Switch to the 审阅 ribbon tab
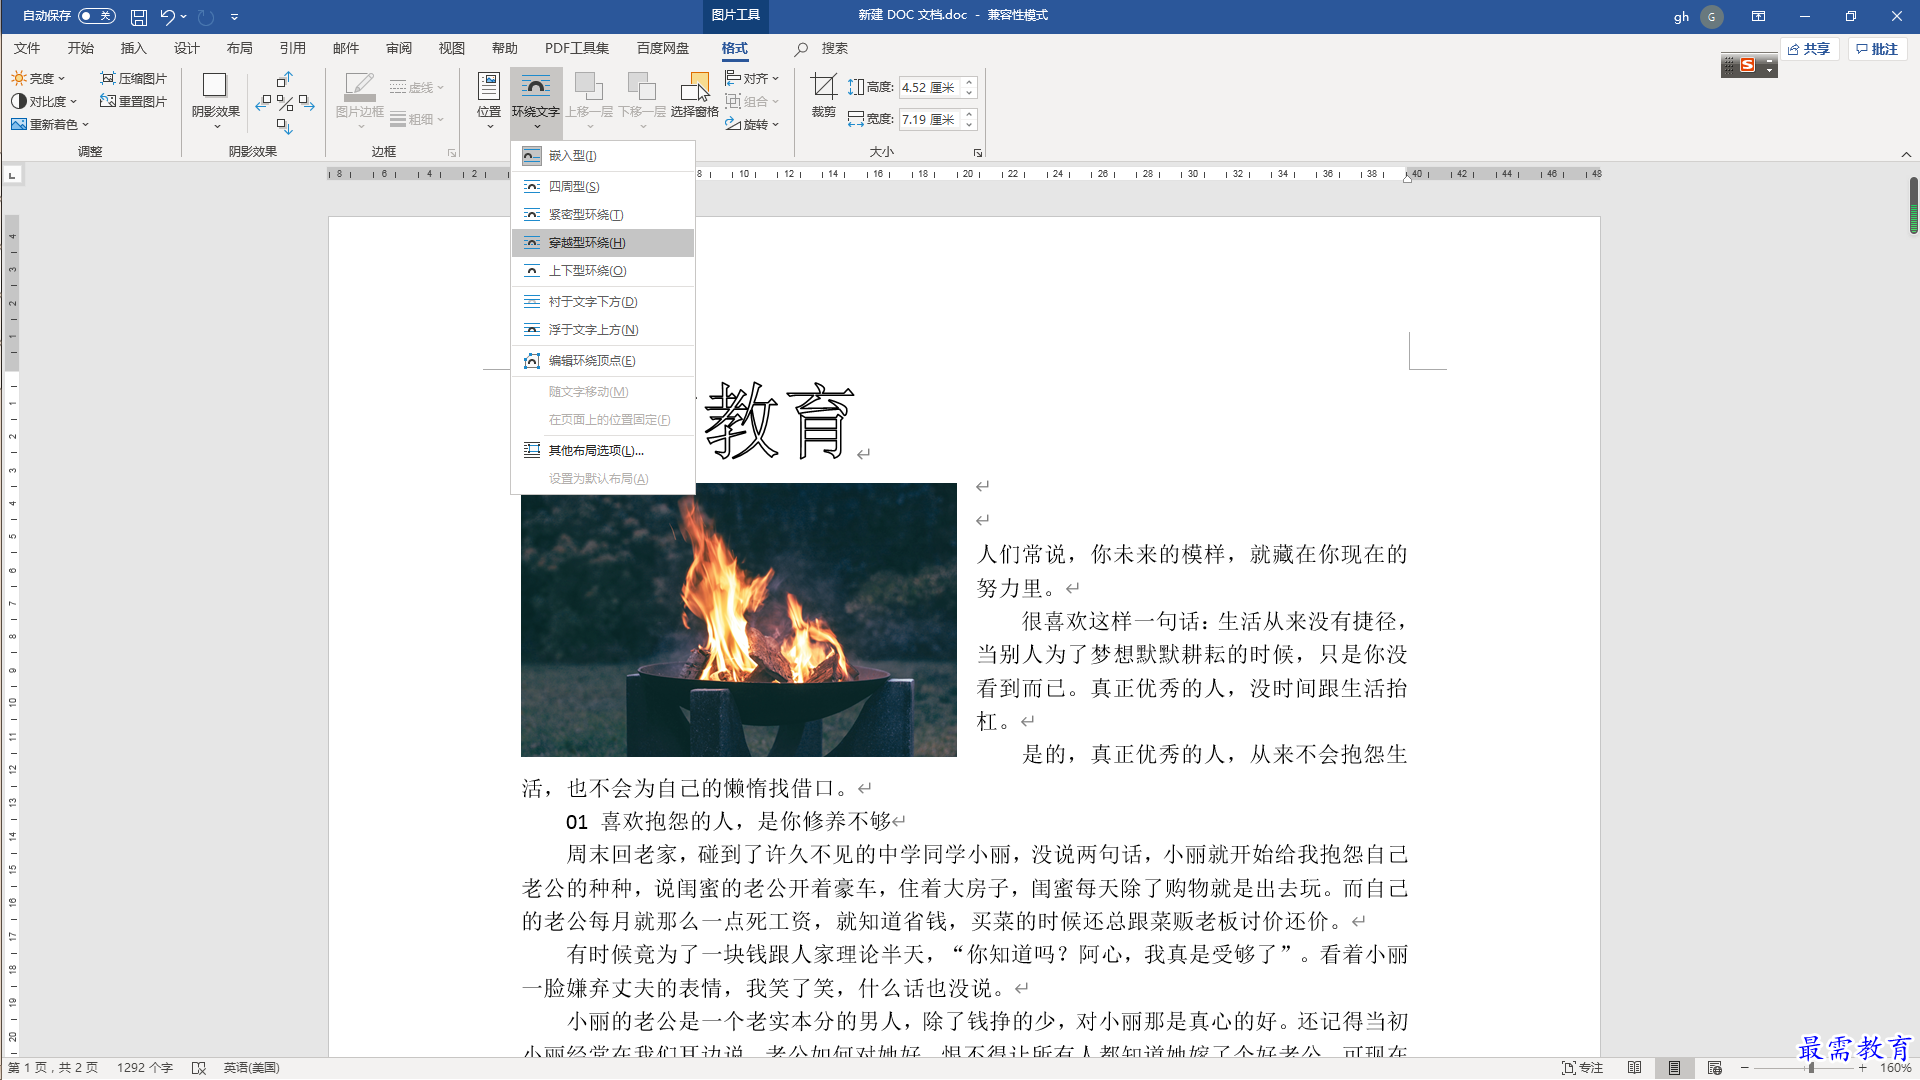Screen dimensions: 1920x1080 (398, 48)
